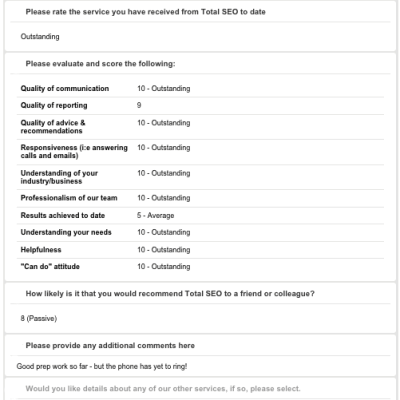Screen dimensions: 400x400
Task: Click the 'Please rate the service' section heading
Action: tap(146, 12)
